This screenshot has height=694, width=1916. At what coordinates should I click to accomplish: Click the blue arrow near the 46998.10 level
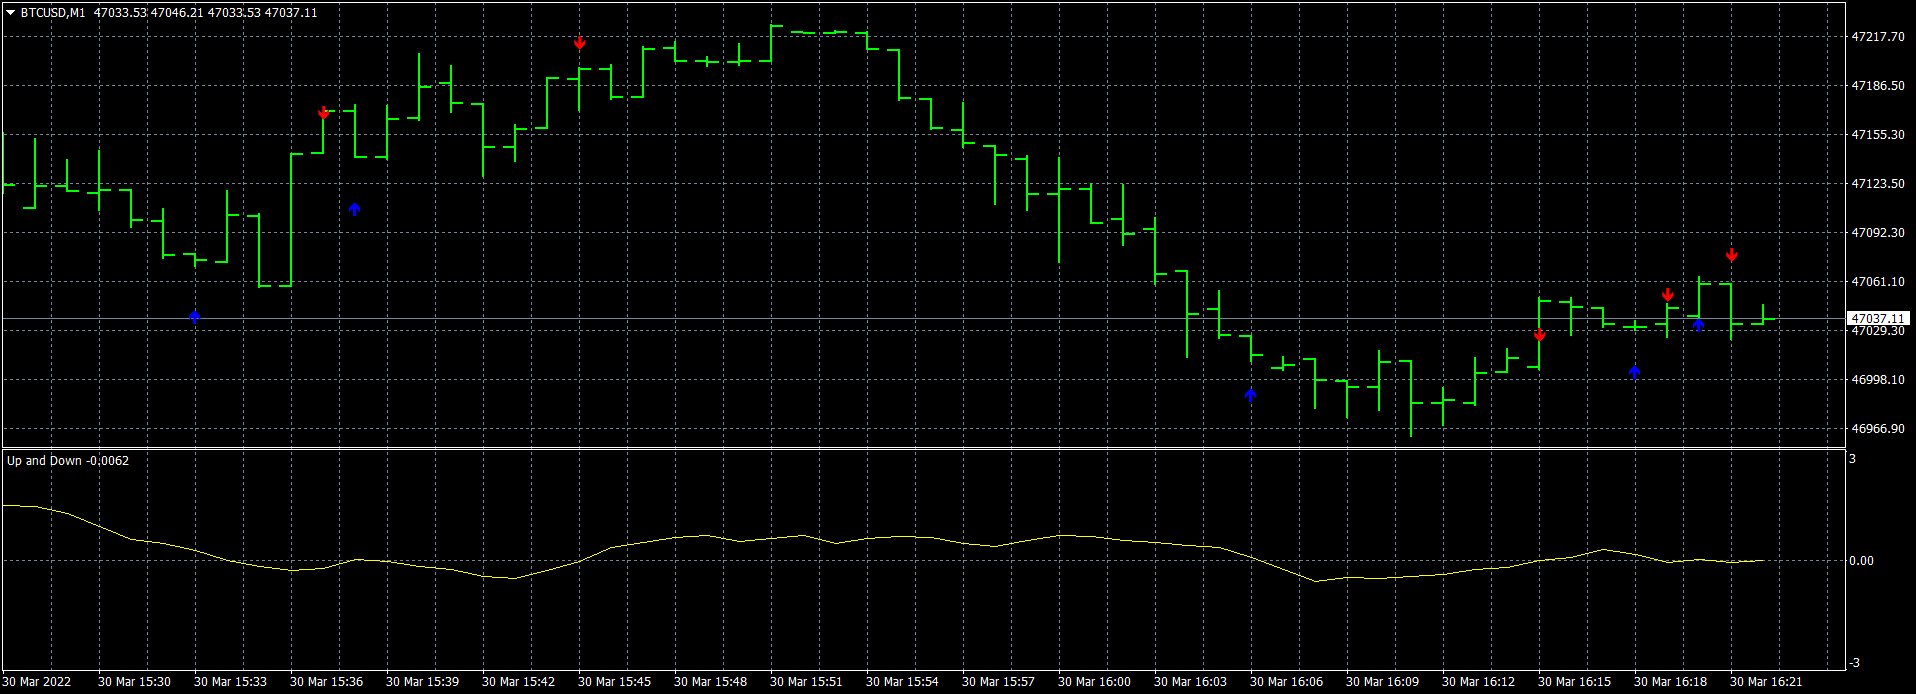pyautogui.click(x=1635, y=372)
